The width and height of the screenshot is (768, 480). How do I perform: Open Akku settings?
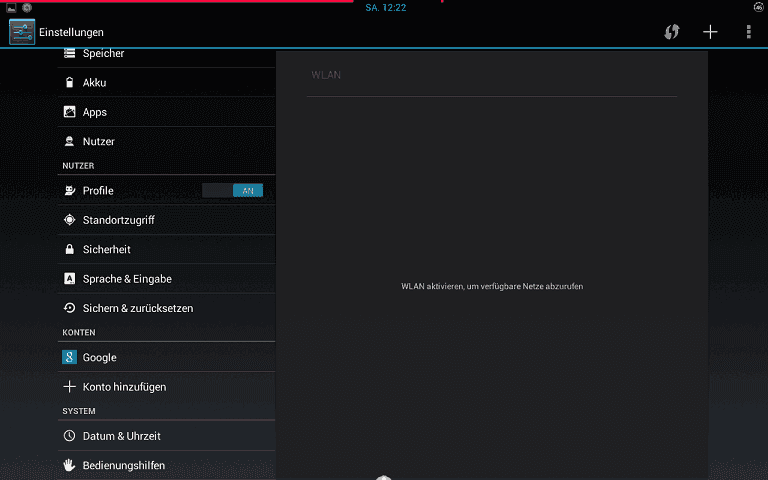point(167,82)
